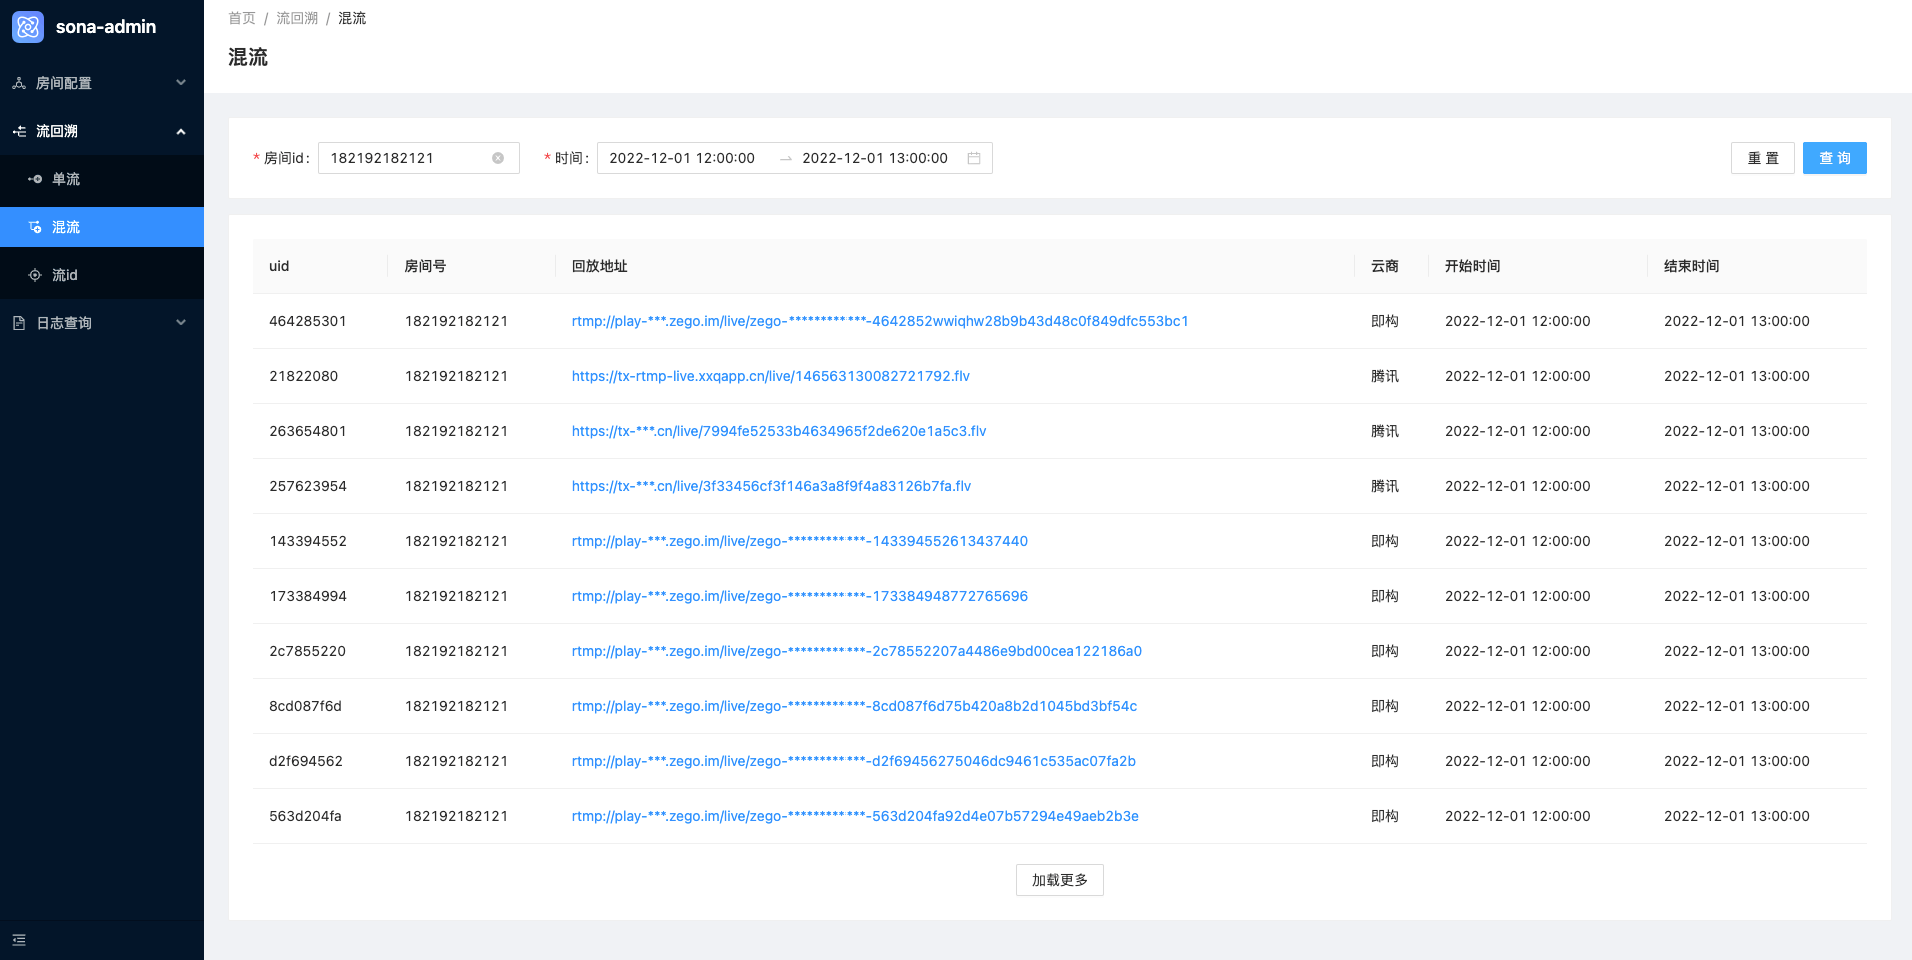Click the sona-admin logo icon
Screen dimensions: 1912x960
point(28,27)
